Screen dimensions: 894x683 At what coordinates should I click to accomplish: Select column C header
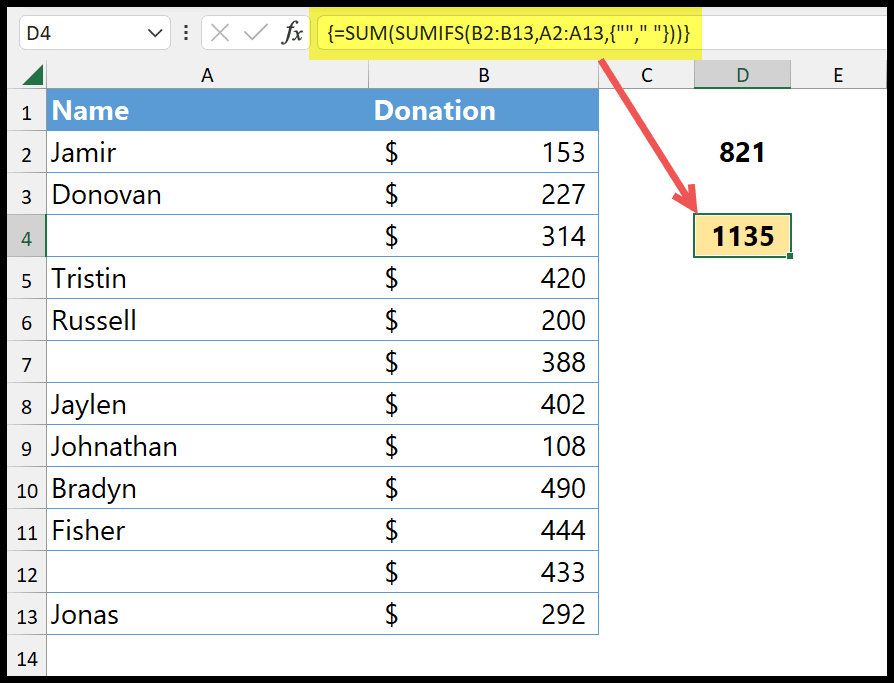coord(647,75)
